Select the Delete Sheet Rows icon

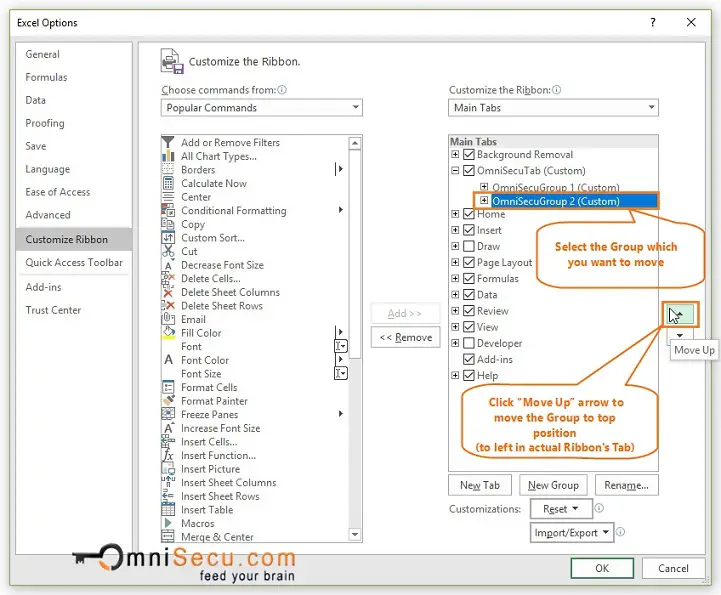pyautogui.click(x=168, y=305)
